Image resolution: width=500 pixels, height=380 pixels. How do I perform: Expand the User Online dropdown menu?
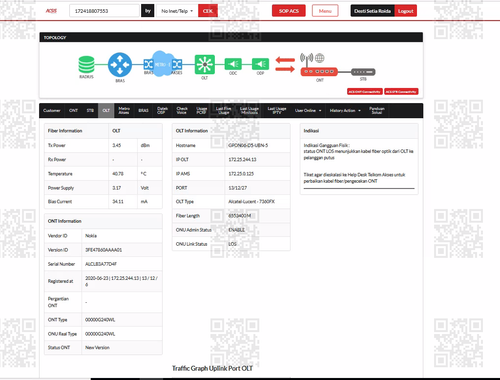coord(308,111)
